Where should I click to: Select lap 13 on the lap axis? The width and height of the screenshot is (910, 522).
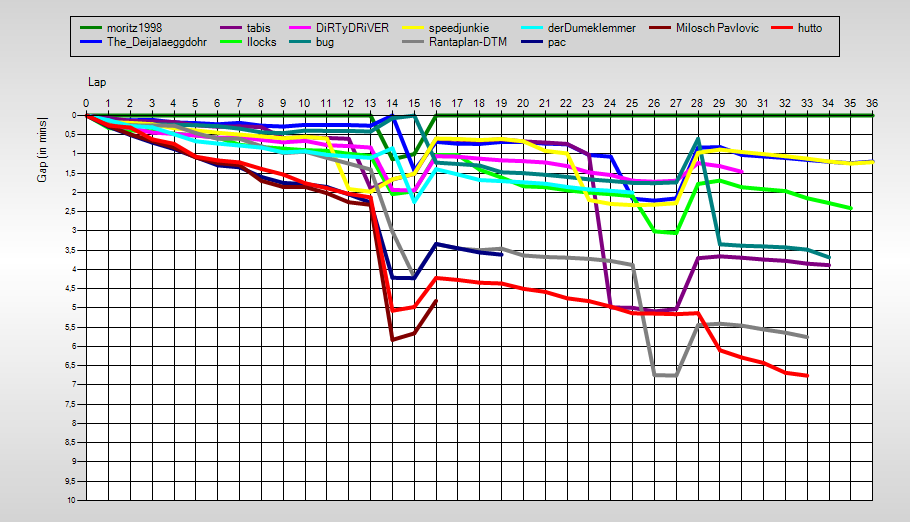click(x=370, y=103)
